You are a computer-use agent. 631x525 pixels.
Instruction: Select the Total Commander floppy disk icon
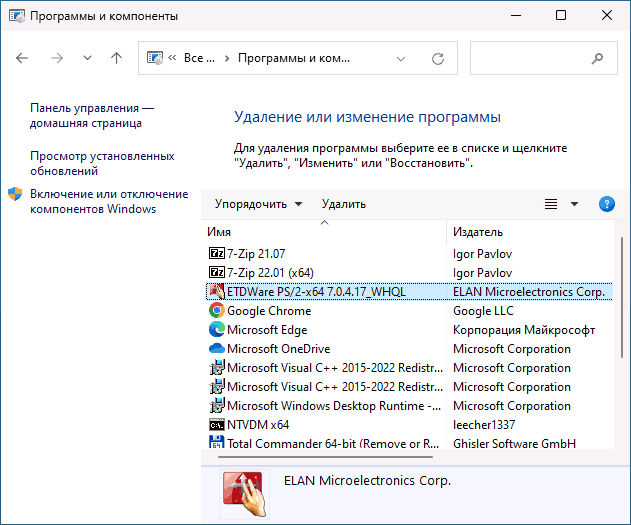[x=216, y=444]
